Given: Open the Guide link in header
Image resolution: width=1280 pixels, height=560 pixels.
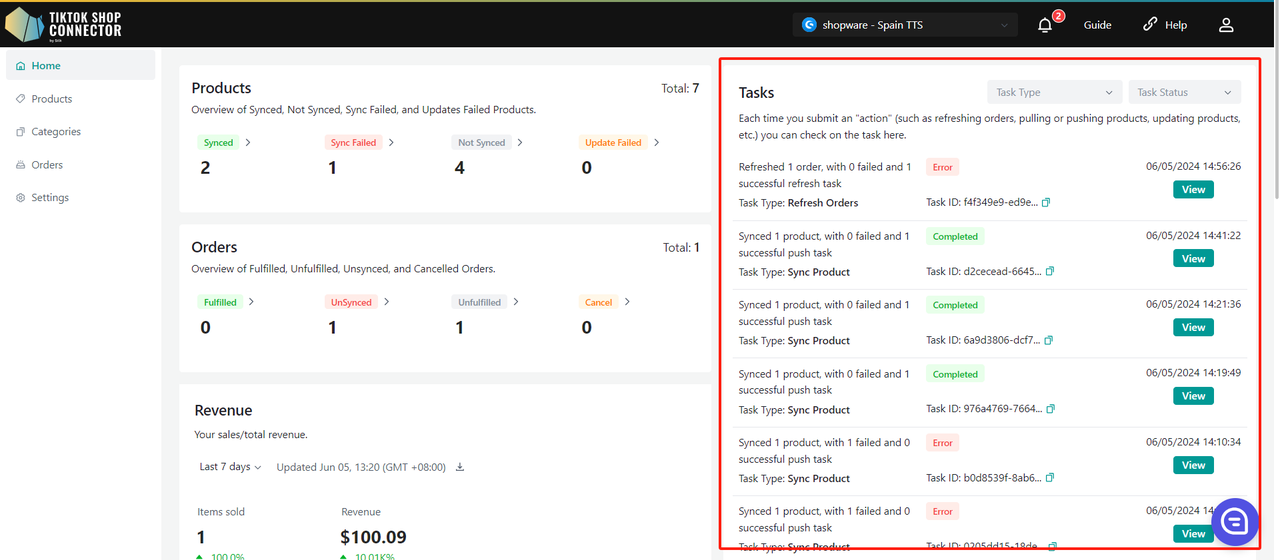Looking at the screenshot, I should 1097,25.
